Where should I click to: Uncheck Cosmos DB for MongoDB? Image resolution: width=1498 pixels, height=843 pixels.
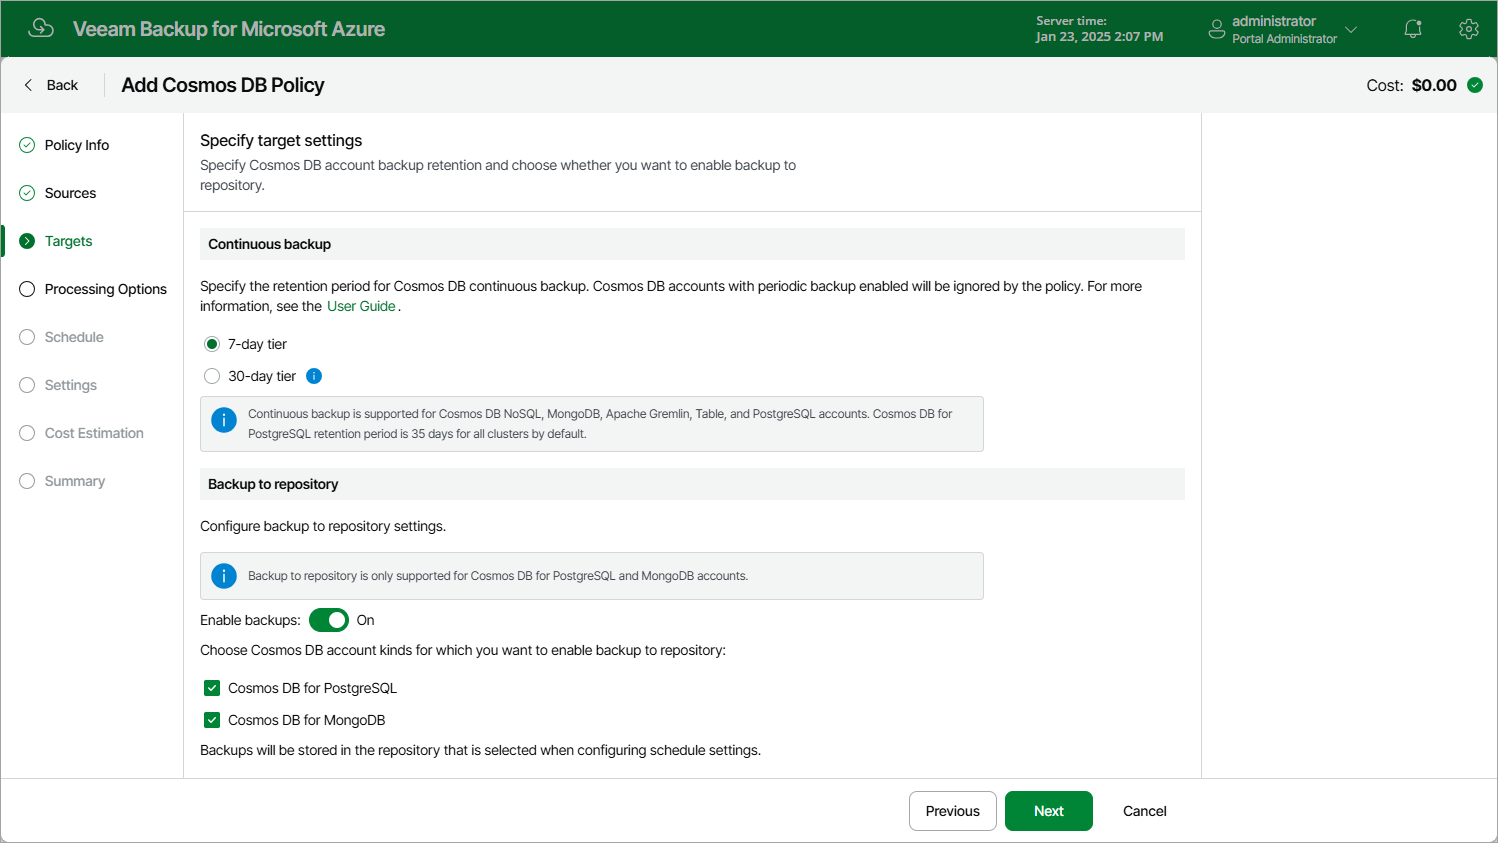point(212,720)
